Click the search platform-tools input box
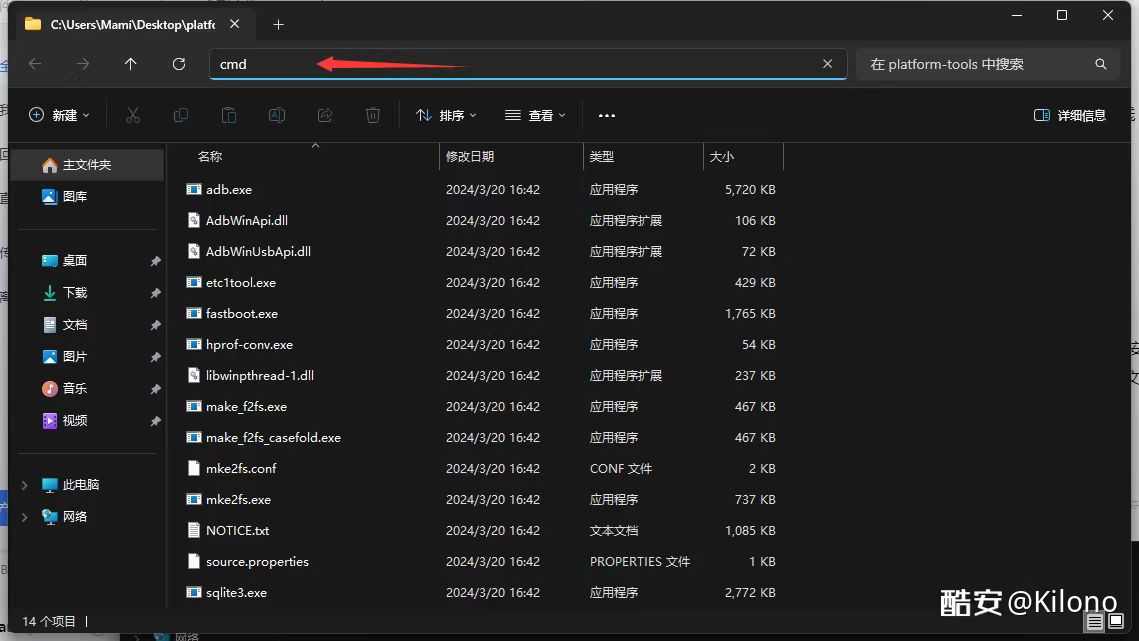Viewport: 1139px width, 641px height. coord(975,64)
